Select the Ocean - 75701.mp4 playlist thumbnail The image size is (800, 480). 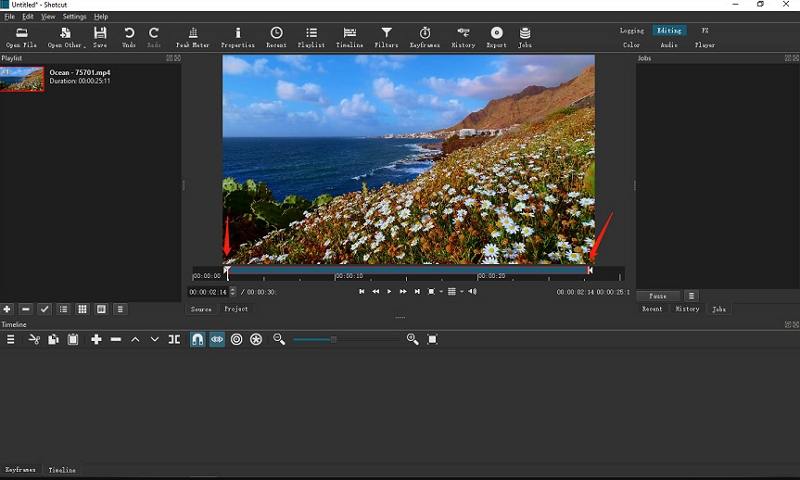point(22,79)
